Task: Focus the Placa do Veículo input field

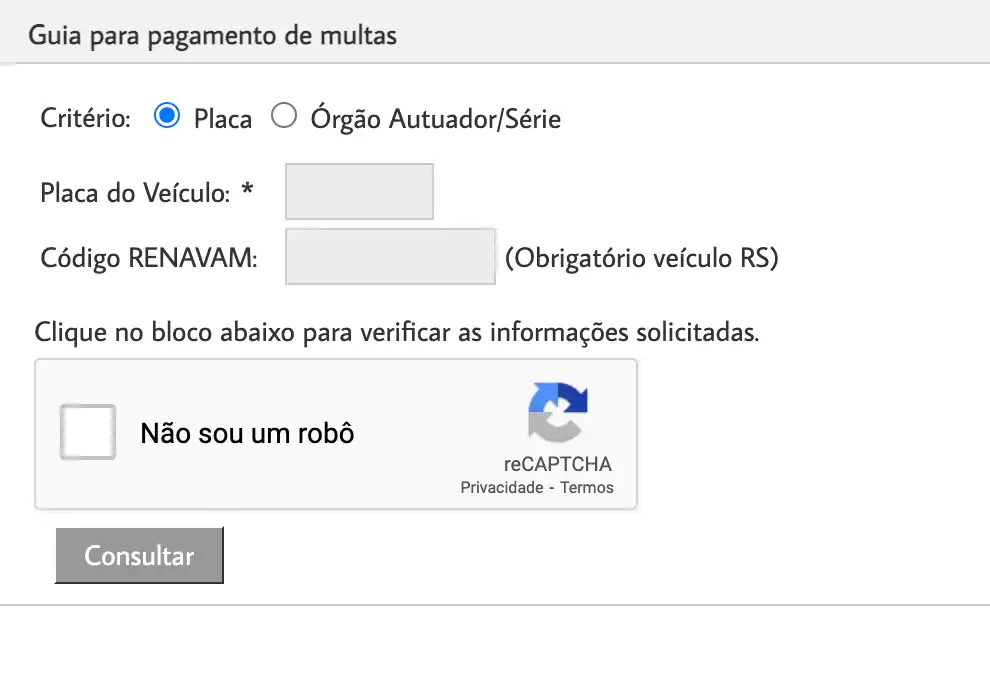Action: click(x=359, y=191)
